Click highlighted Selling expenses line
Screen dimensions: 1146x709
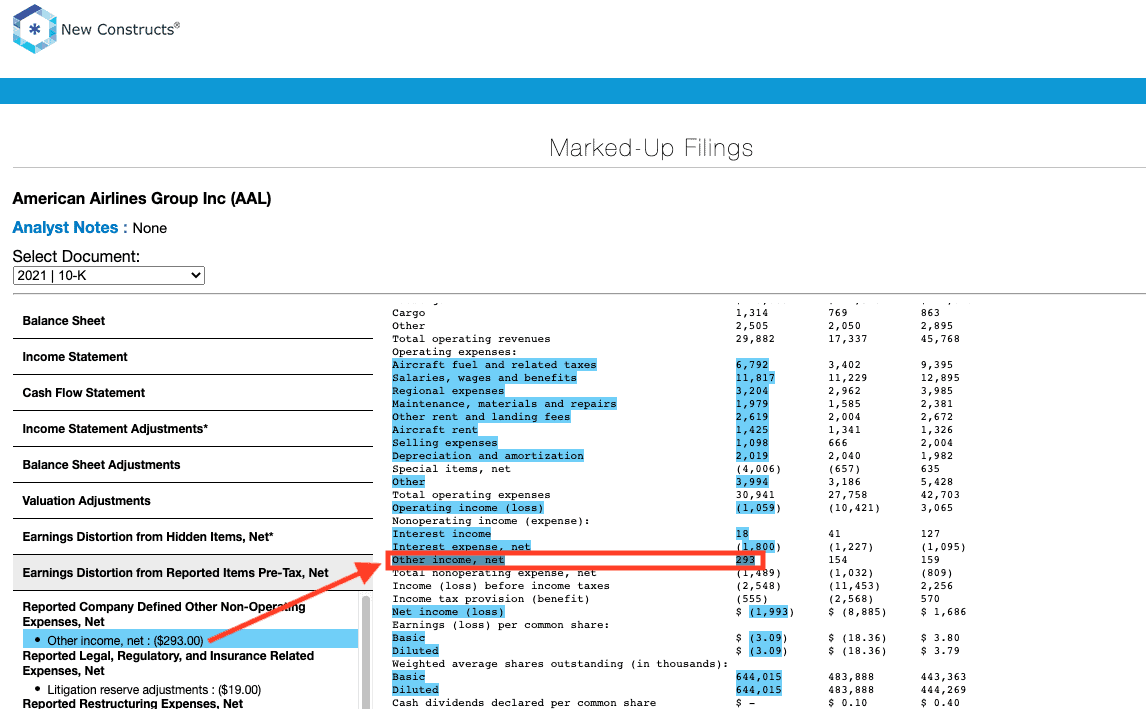444,443
